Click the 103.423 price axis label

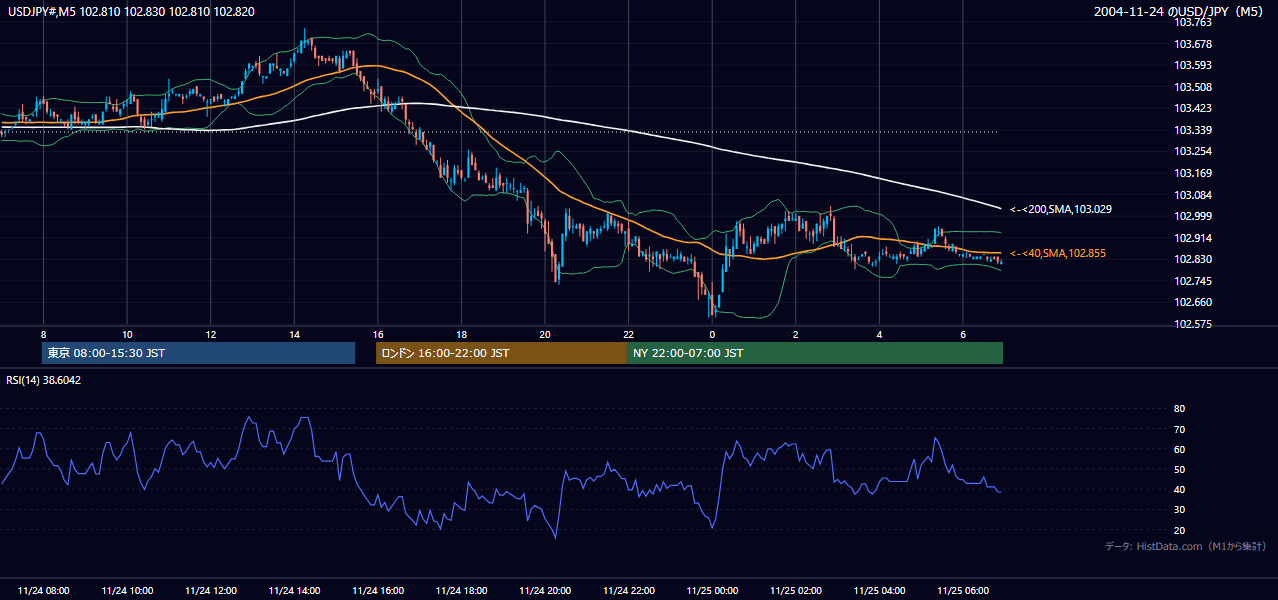point(1193,108)
